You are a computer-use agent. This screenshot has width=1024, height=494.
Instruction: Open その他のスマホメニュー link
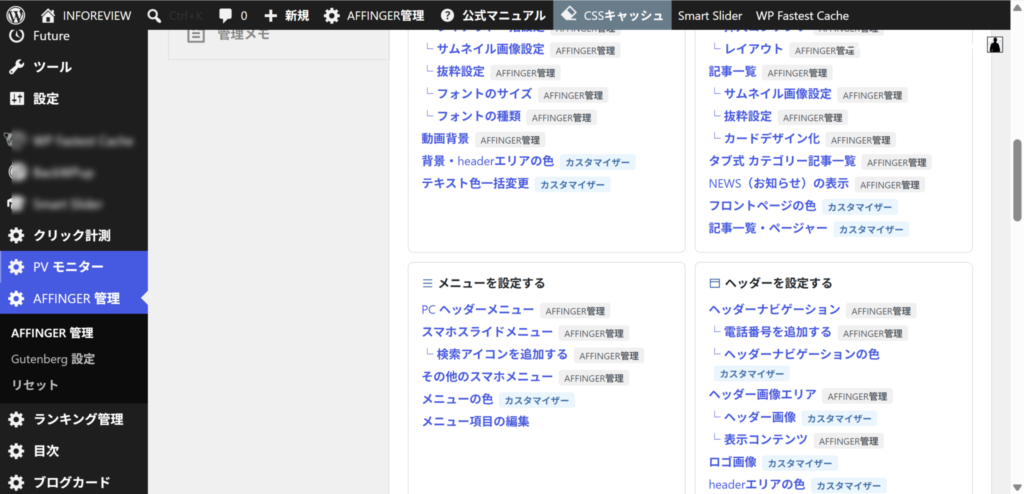[487, 377]
